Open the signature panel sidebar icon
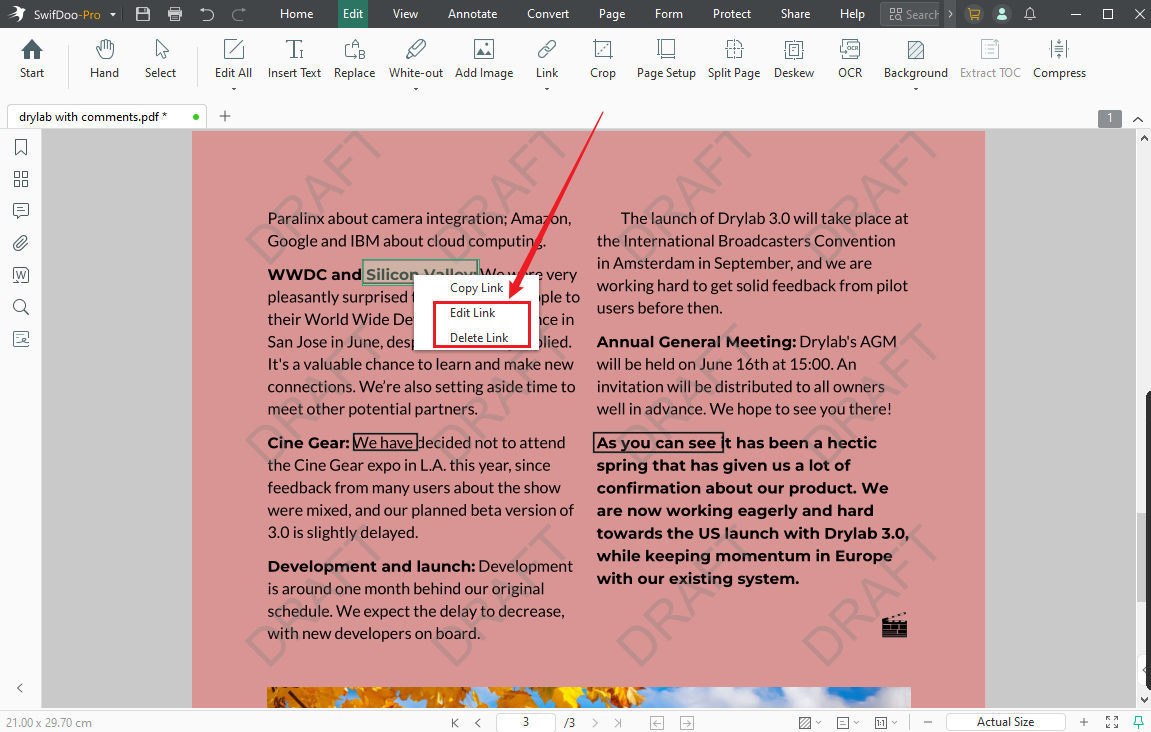Viewport: 1151px width, 732px height. point(21,338)
